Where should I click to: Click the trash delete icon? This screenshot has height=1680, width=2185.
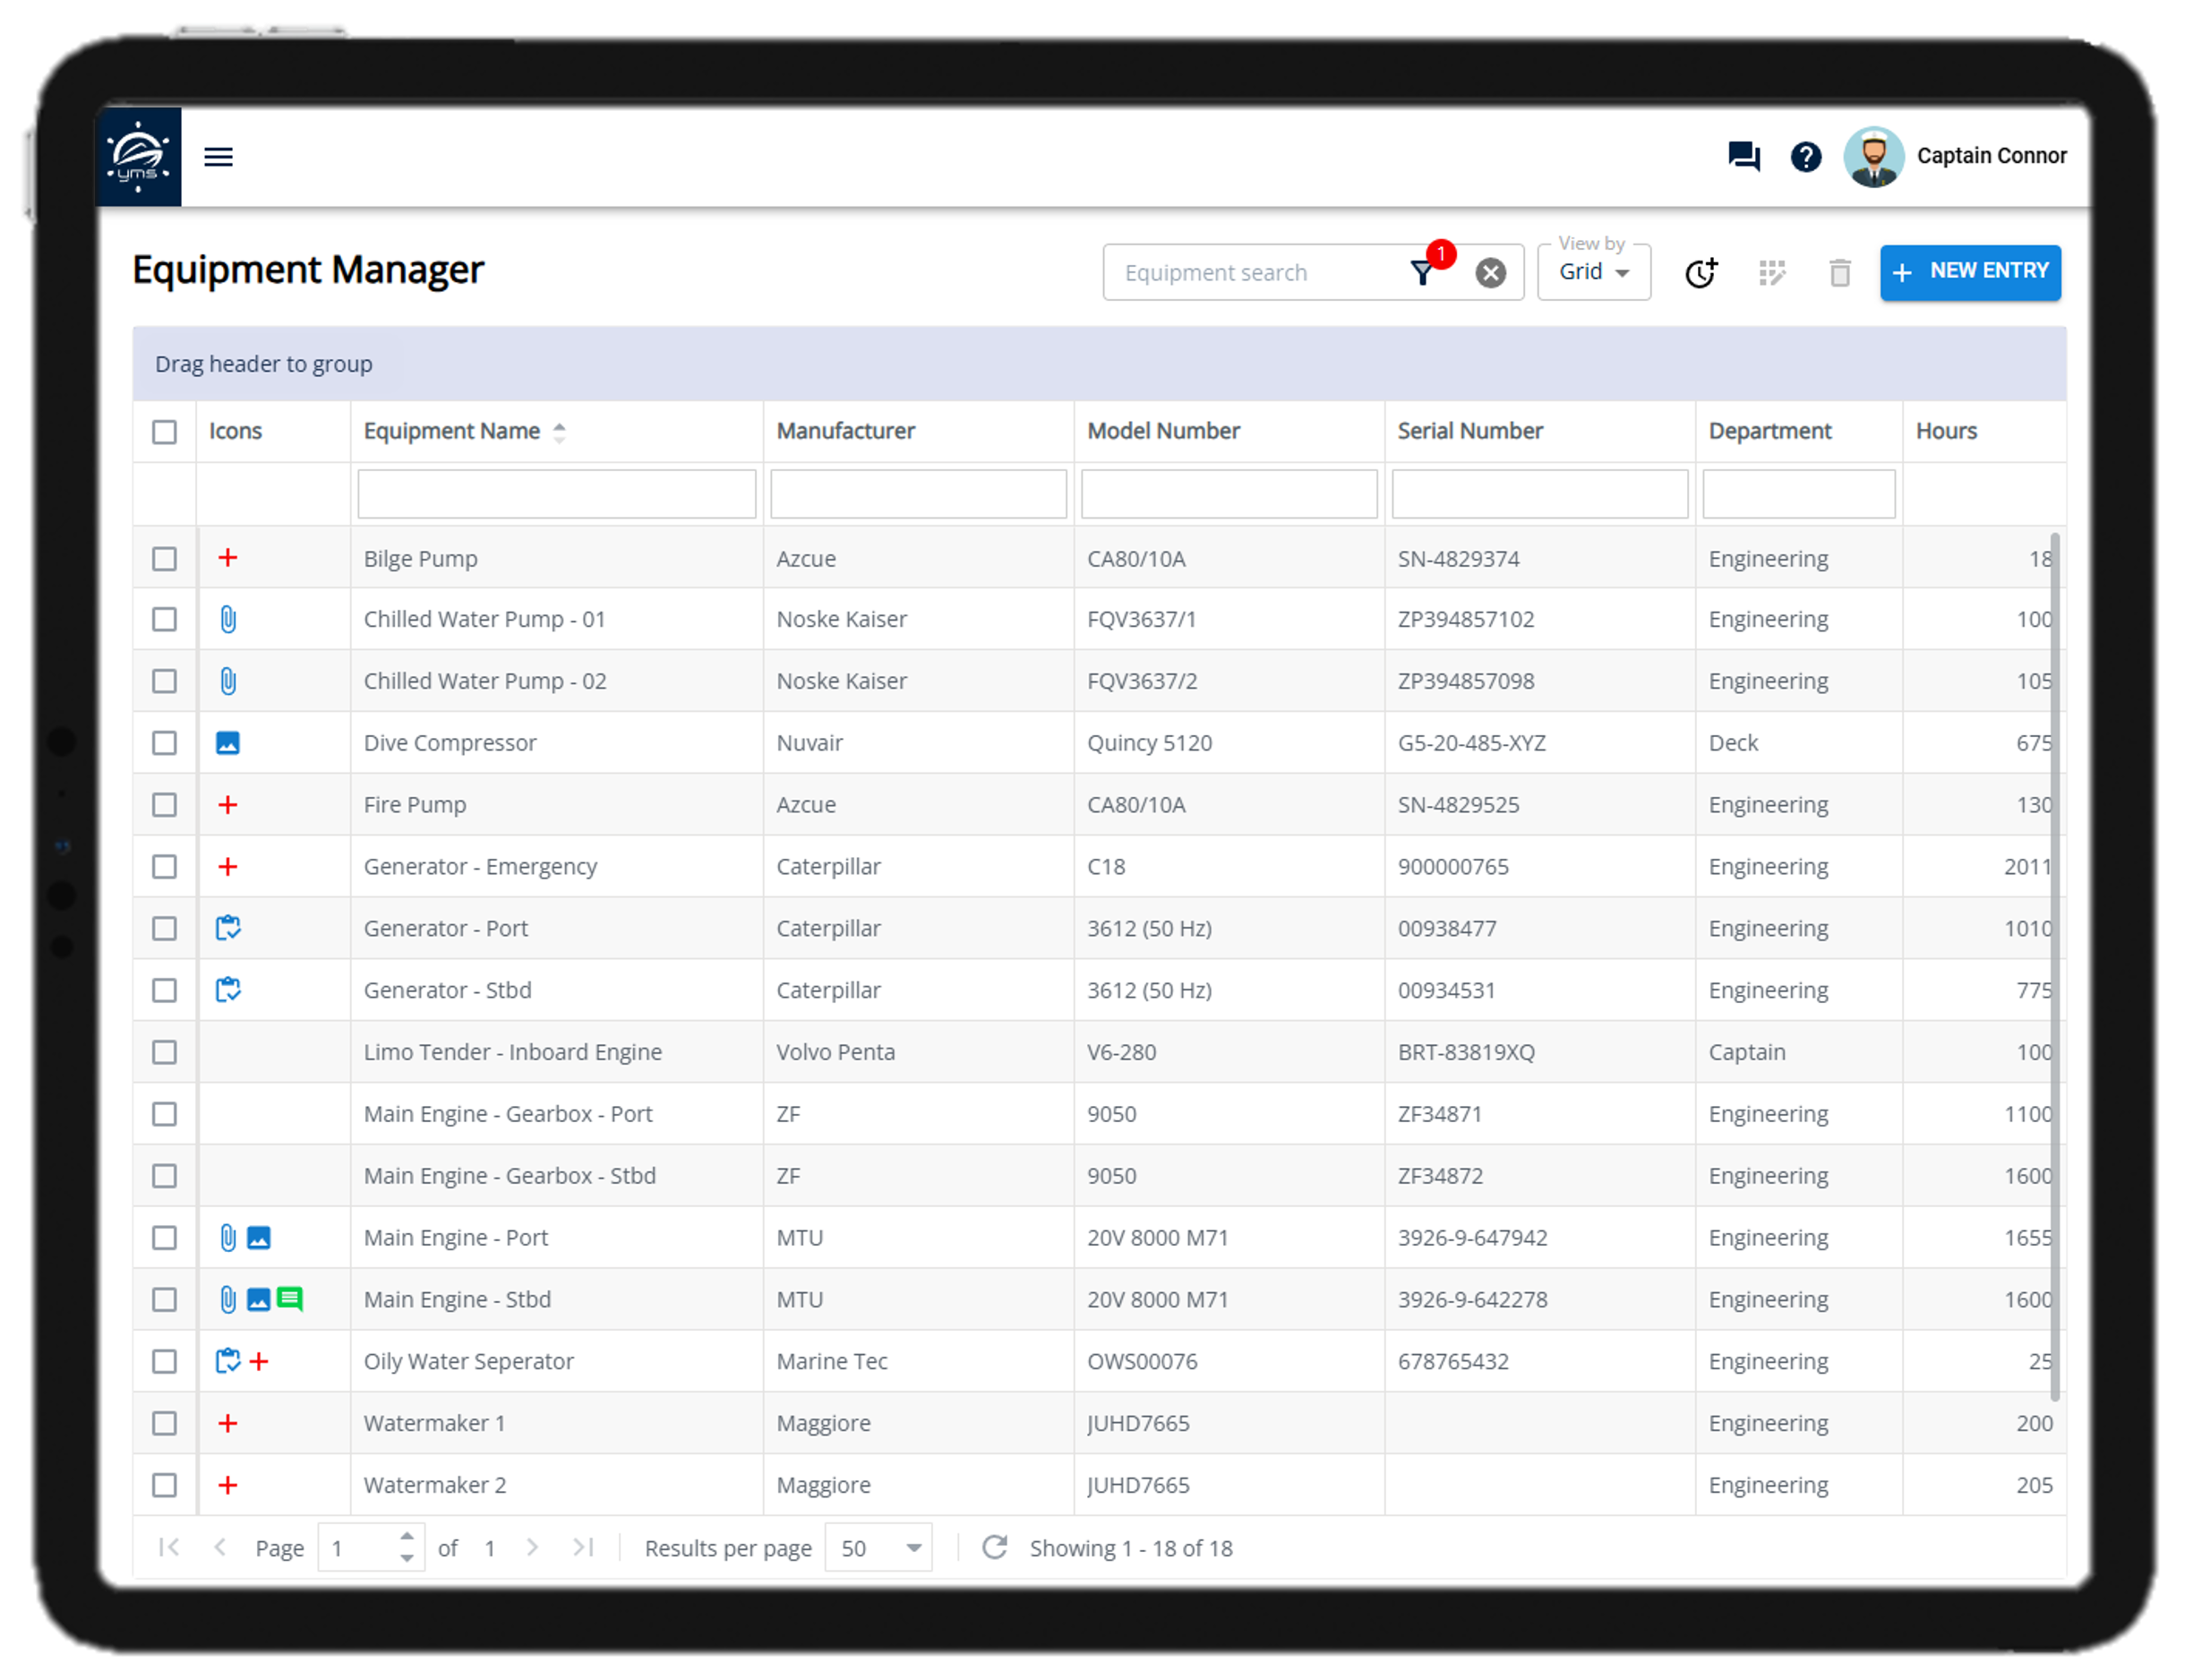pyautogui.click(x=1839, y=273)
